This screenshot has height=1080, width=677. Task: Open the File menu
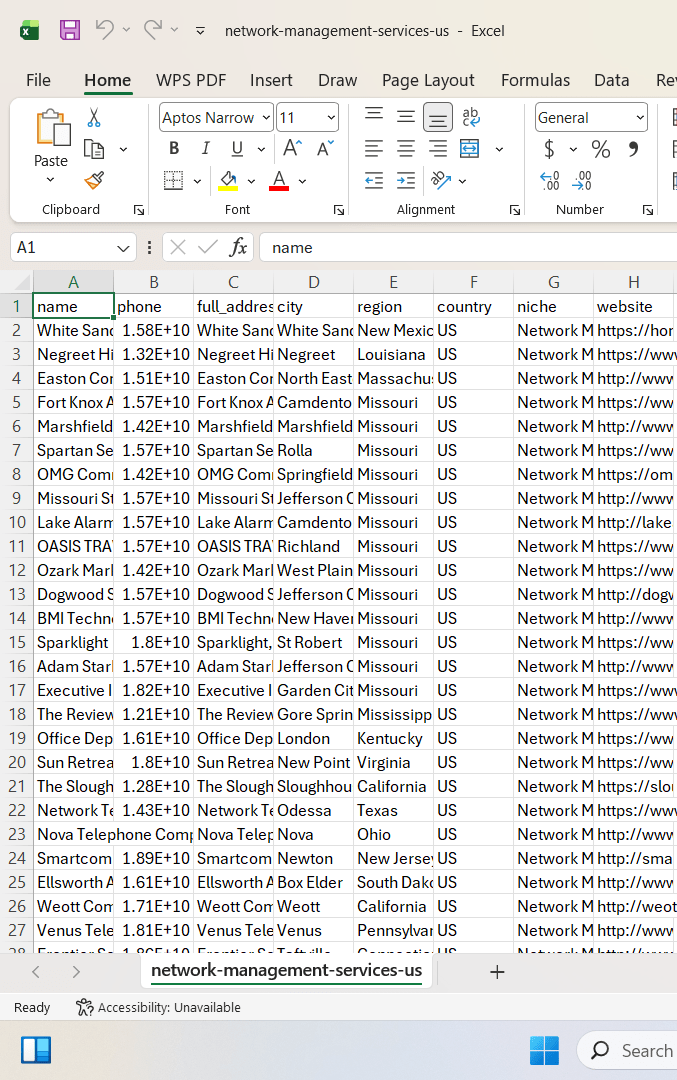pyautogui.click(x=39, y=80)
